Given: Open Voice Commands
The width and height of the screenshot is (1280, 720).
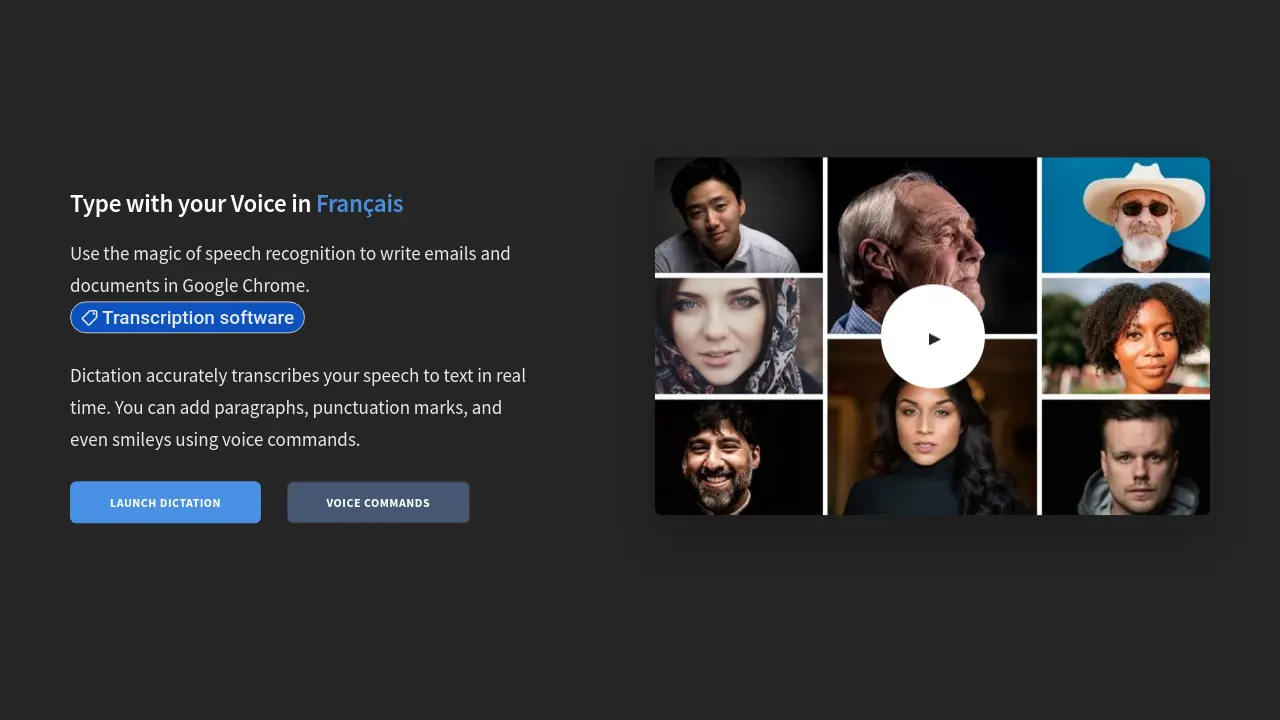Looking at the screenshot, I should tap(378, 502).
